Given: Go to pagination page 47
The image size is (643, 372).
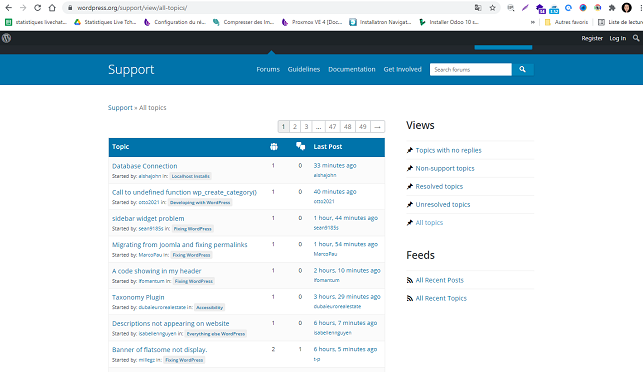Looking at the screenshot, I should tap(333, 127).
